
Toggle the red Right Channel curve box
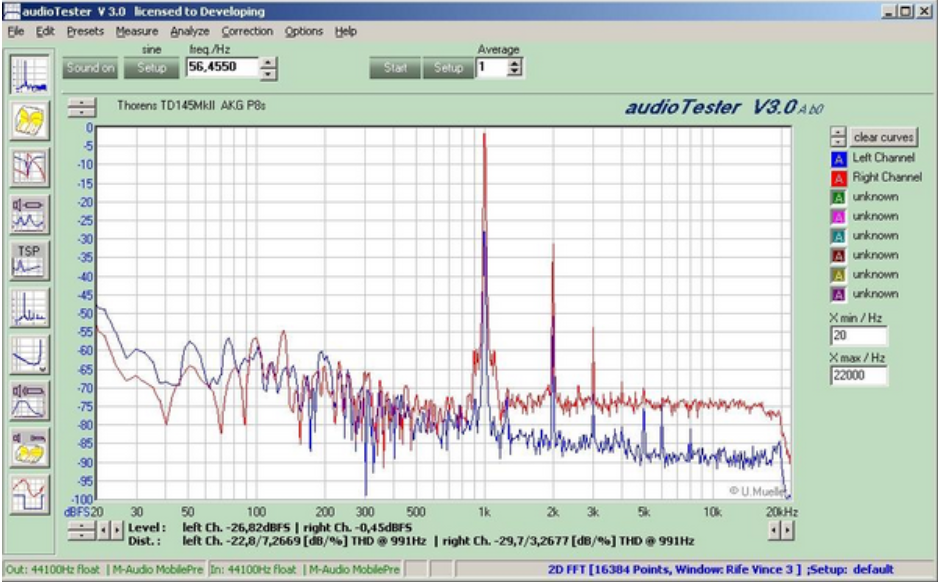click(838, 177)
